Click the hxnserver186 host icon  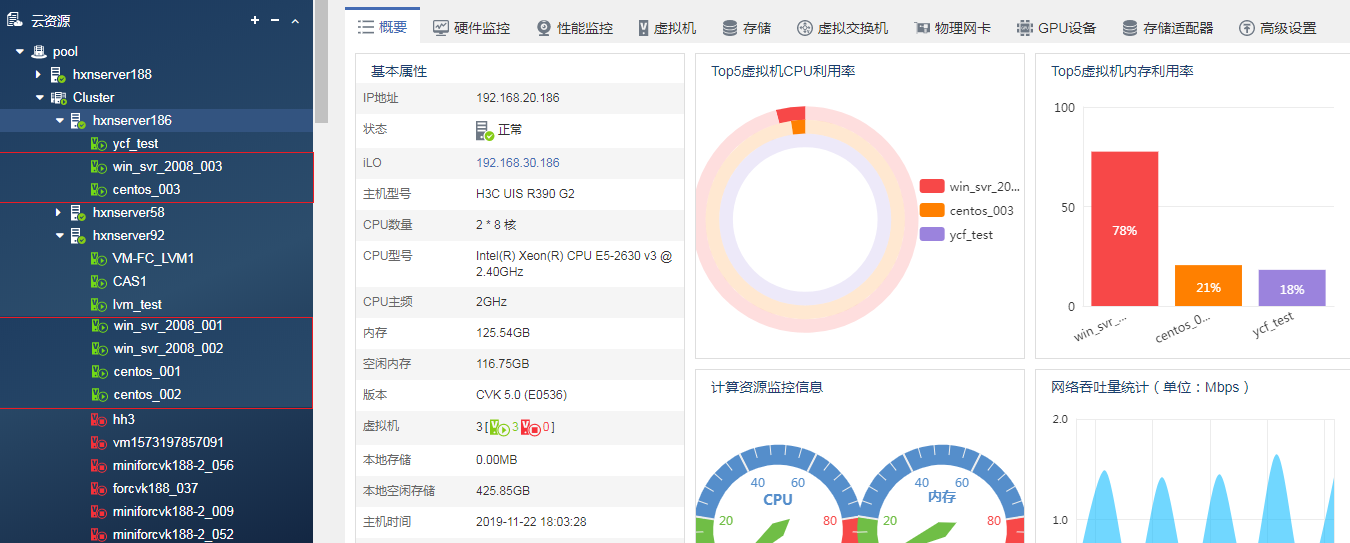coord(78,121)
